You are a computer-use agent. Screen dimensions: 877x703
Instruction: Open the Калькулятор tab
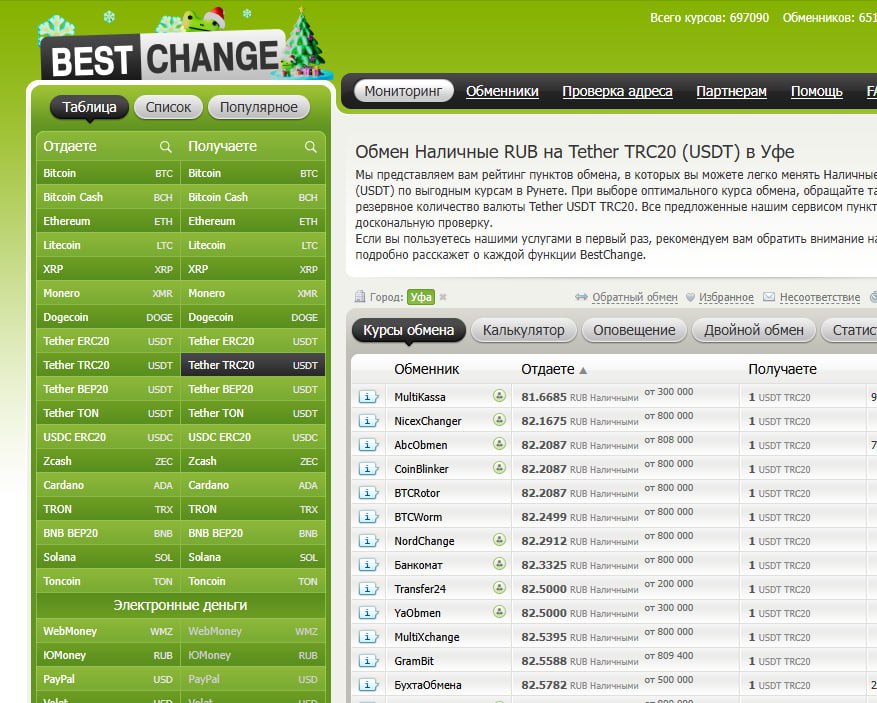pos(523,330)
